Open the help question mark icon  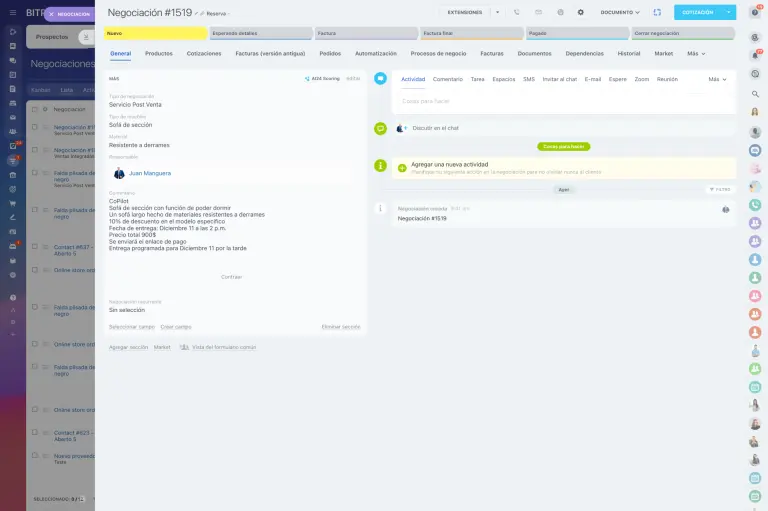pos(755,12)
